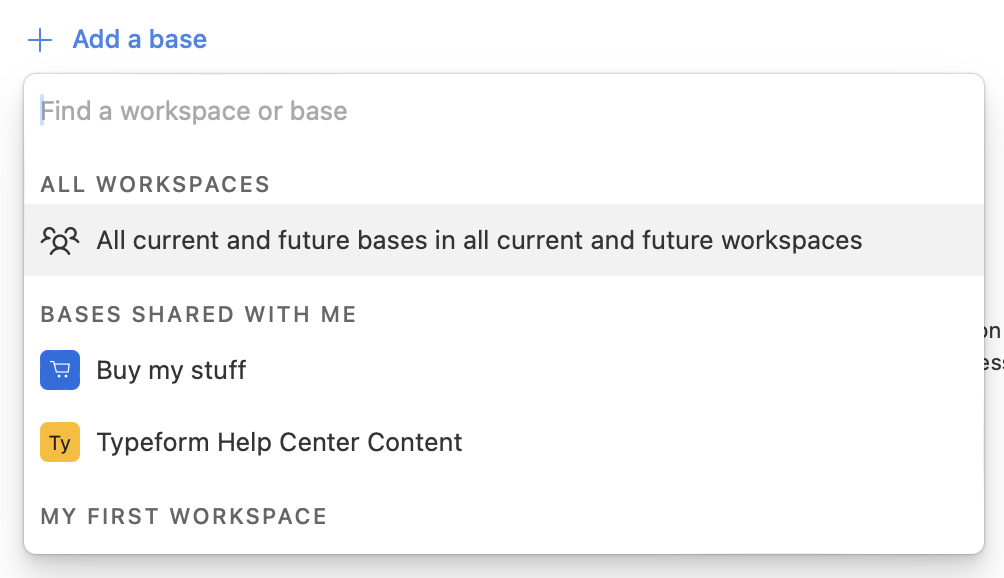The image size is (1004, 578).
Task: Click the yellow Ty base icon
Action: (x=60, y=442)
